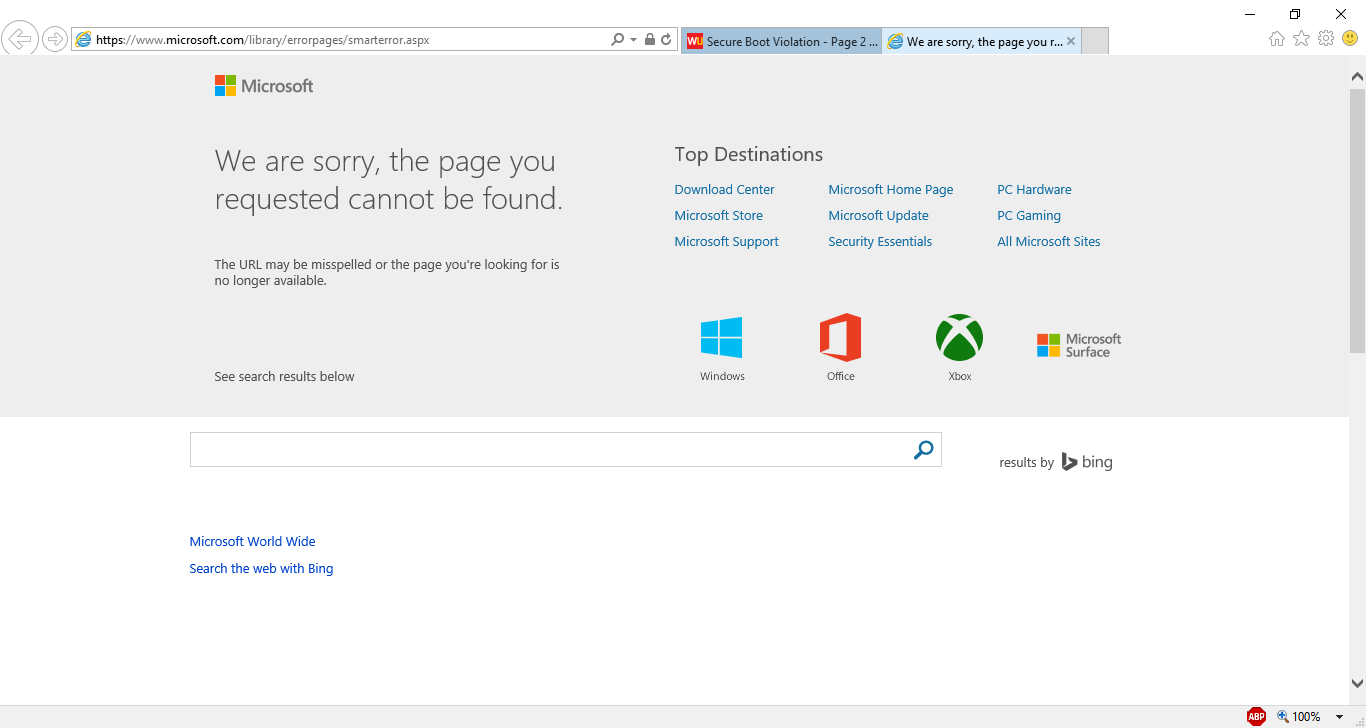Click in the Bing search text field
1366x728 pixels.
click(548, 450)
